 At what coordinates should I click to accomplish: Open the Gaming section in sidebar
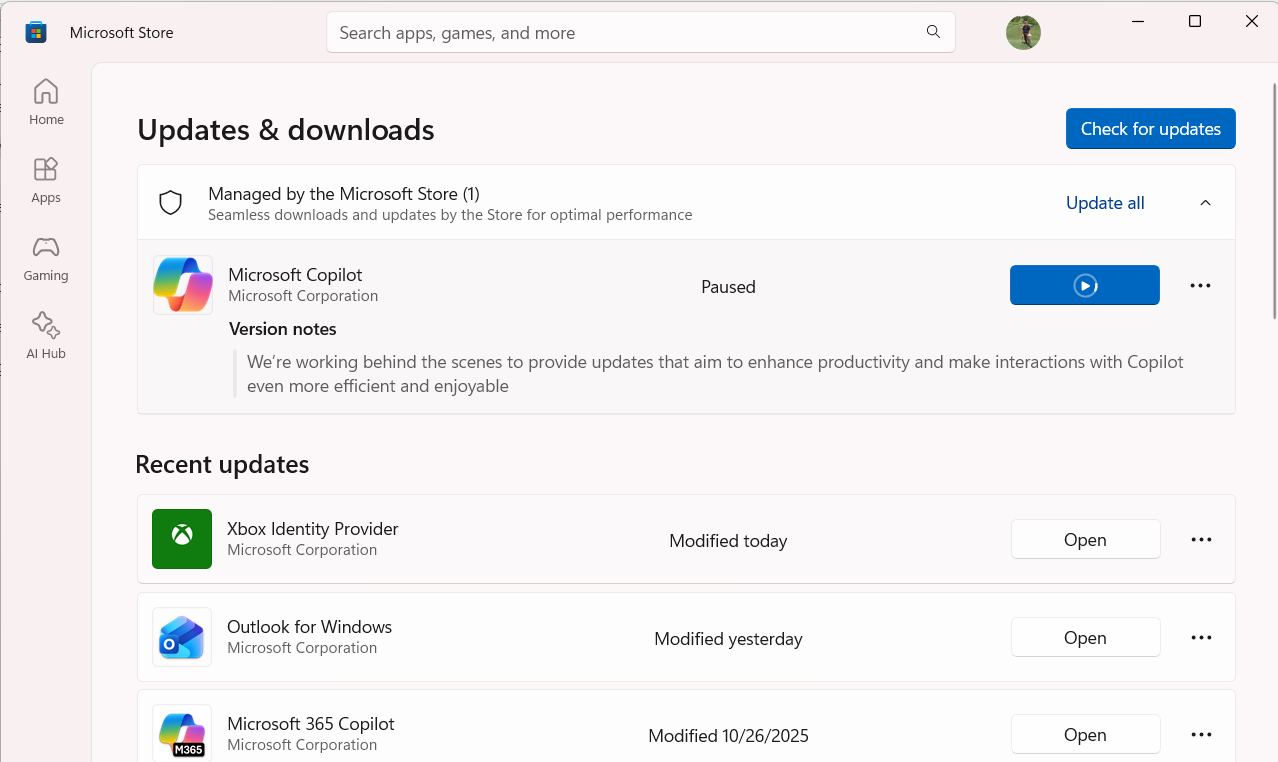click(x=46, y=258)
